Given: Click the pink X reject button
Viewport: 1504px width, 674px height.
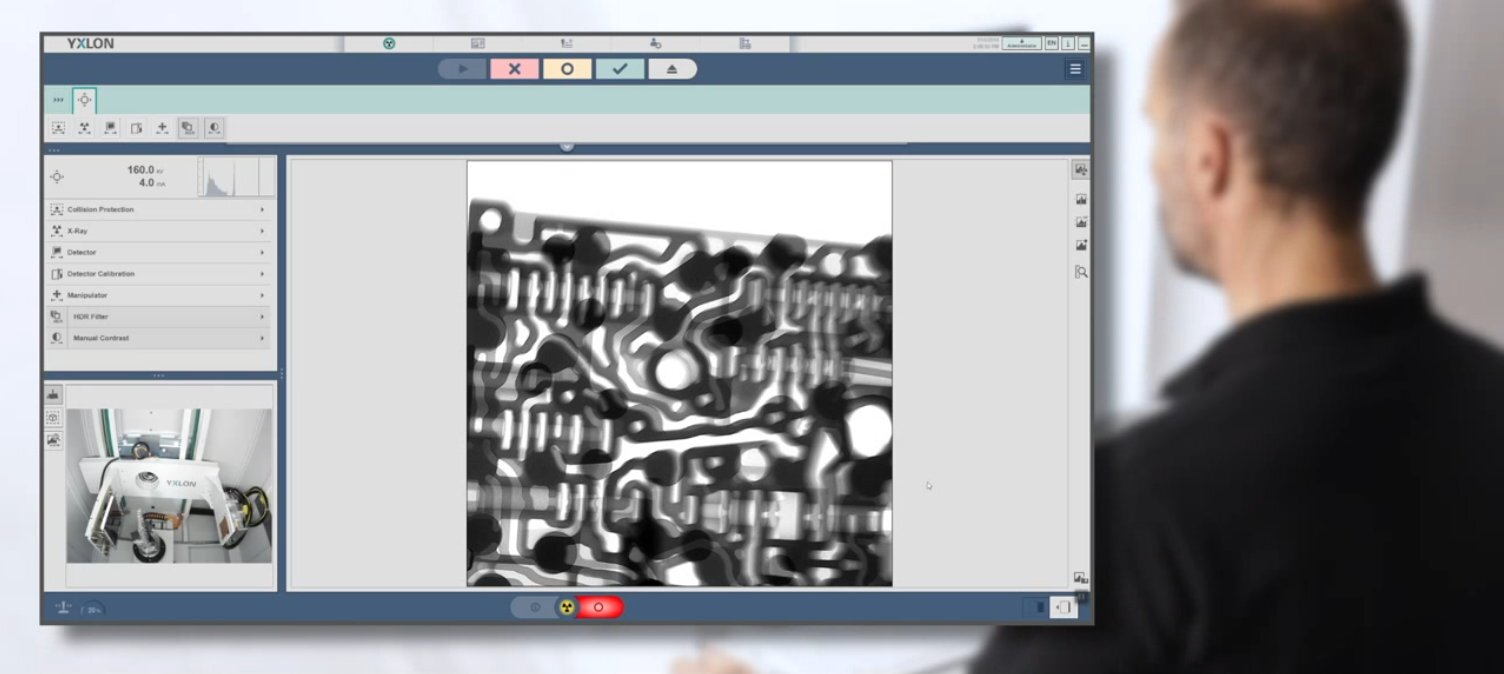Looking at the screenshot, I should (515, 69).
